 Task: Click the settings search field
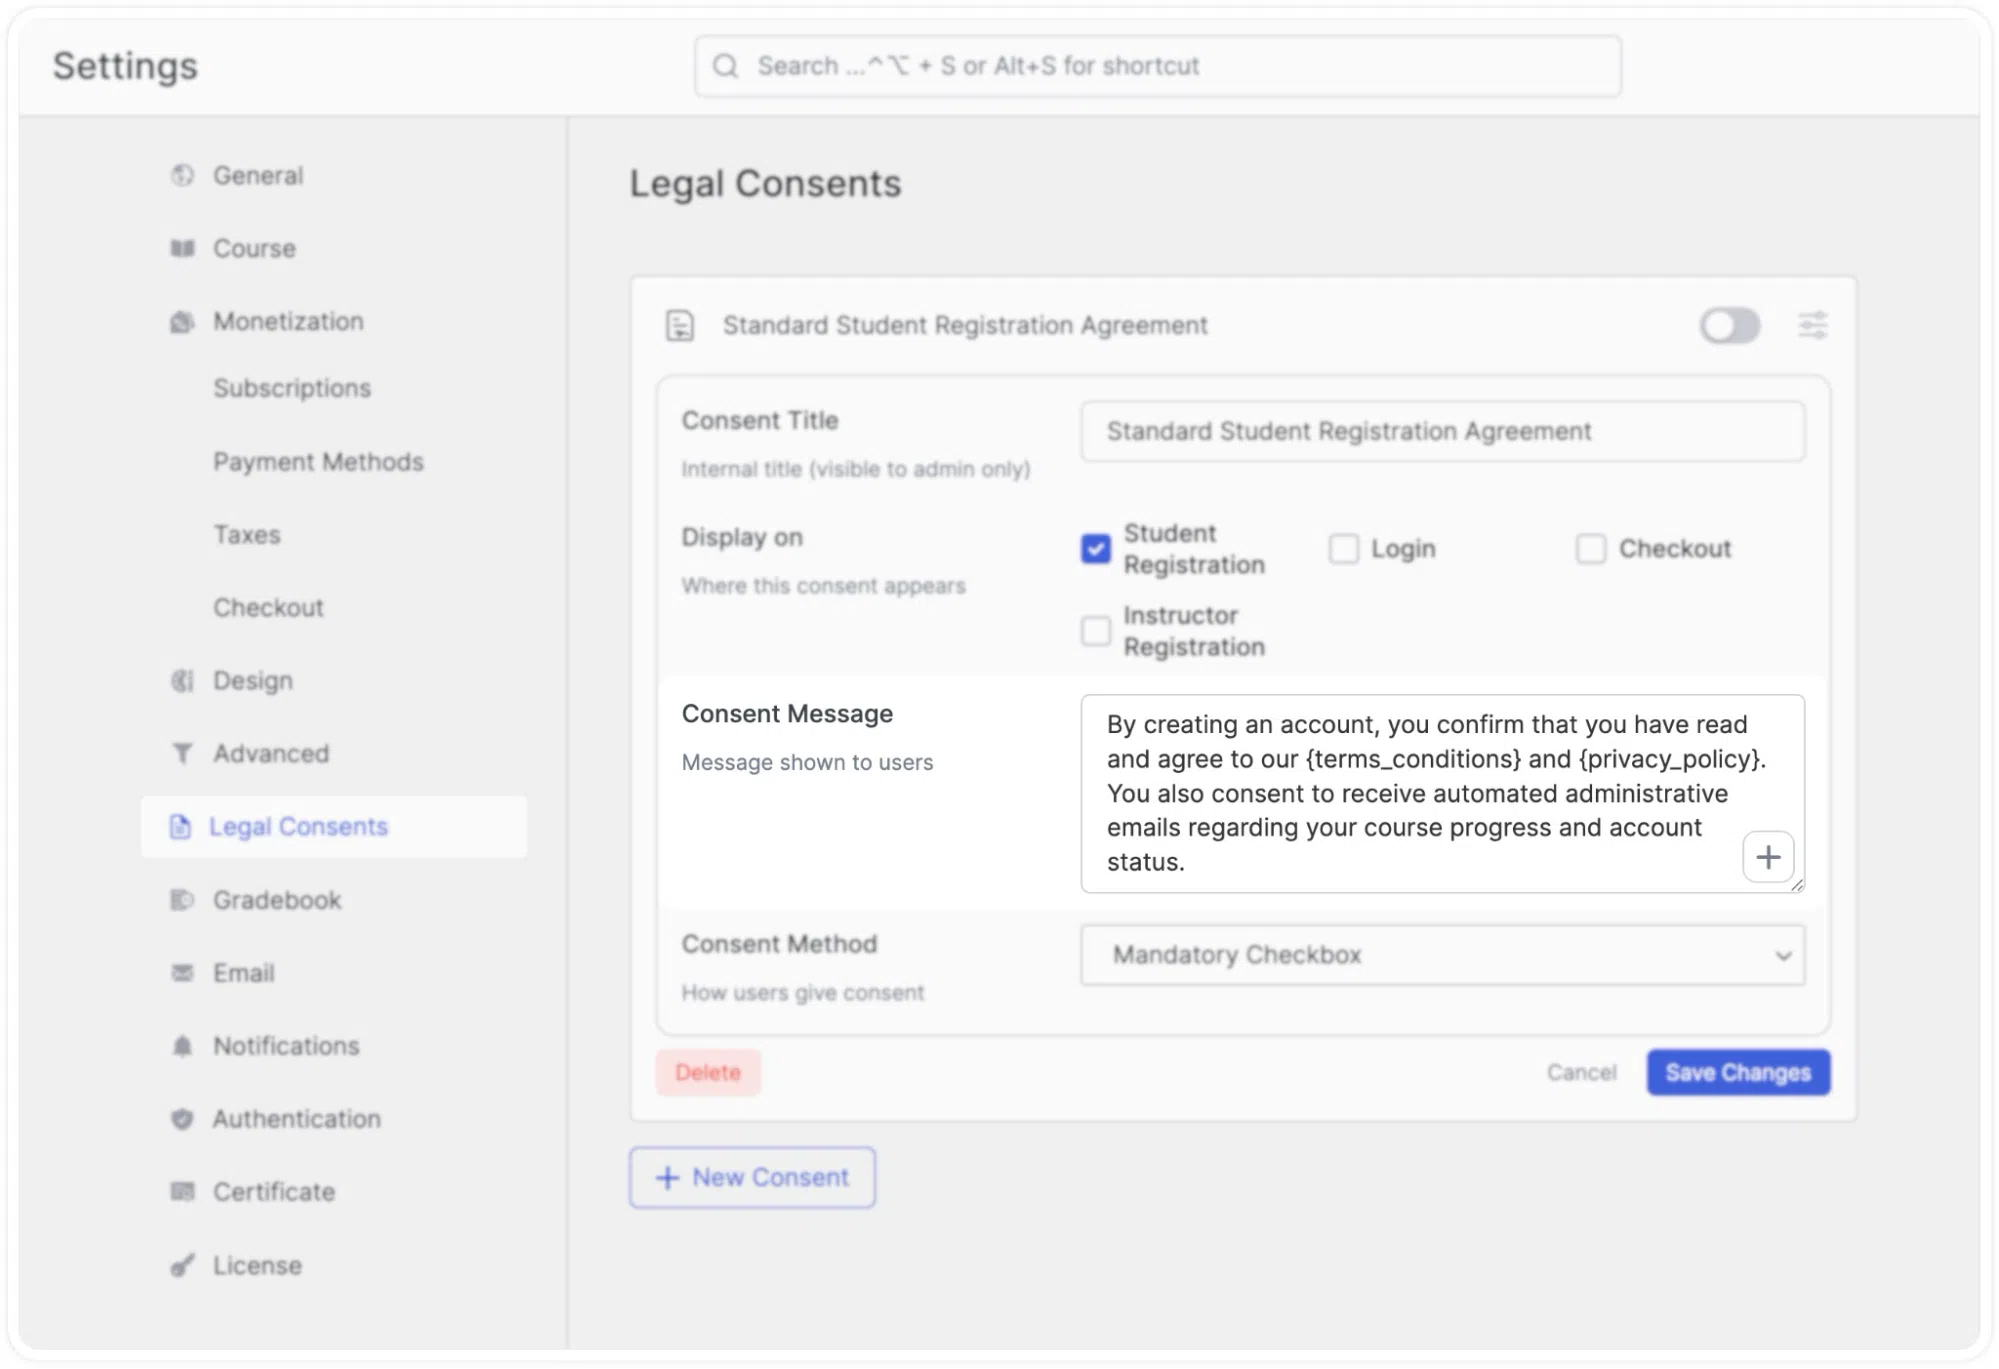[1157, 66]
